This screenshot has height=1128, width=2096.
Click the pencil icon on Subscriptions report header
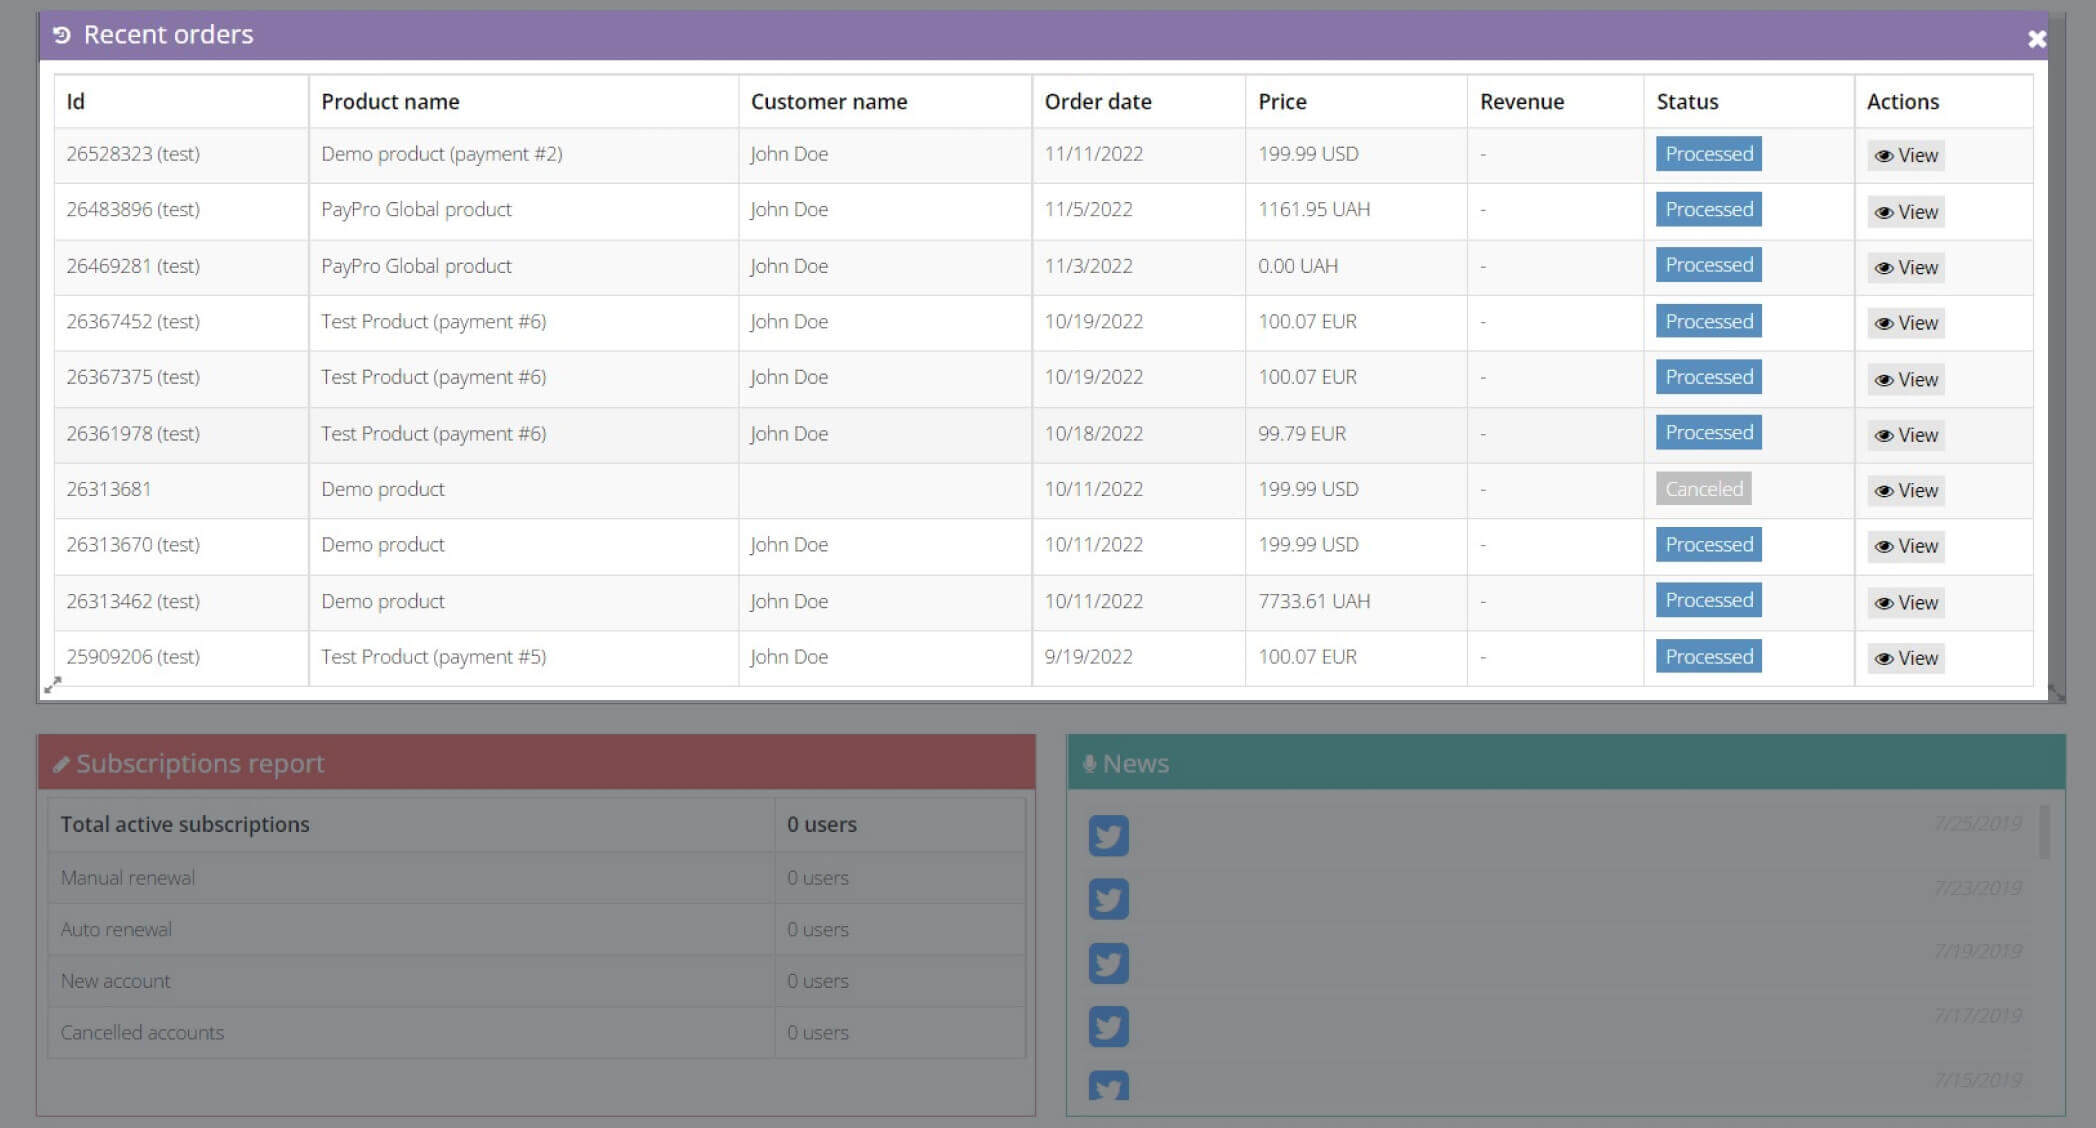coord(63,762)
